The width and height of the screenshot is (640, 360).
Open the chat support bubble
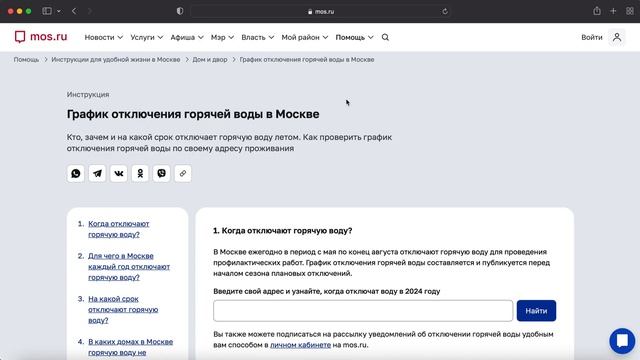[x=622, y=340]
